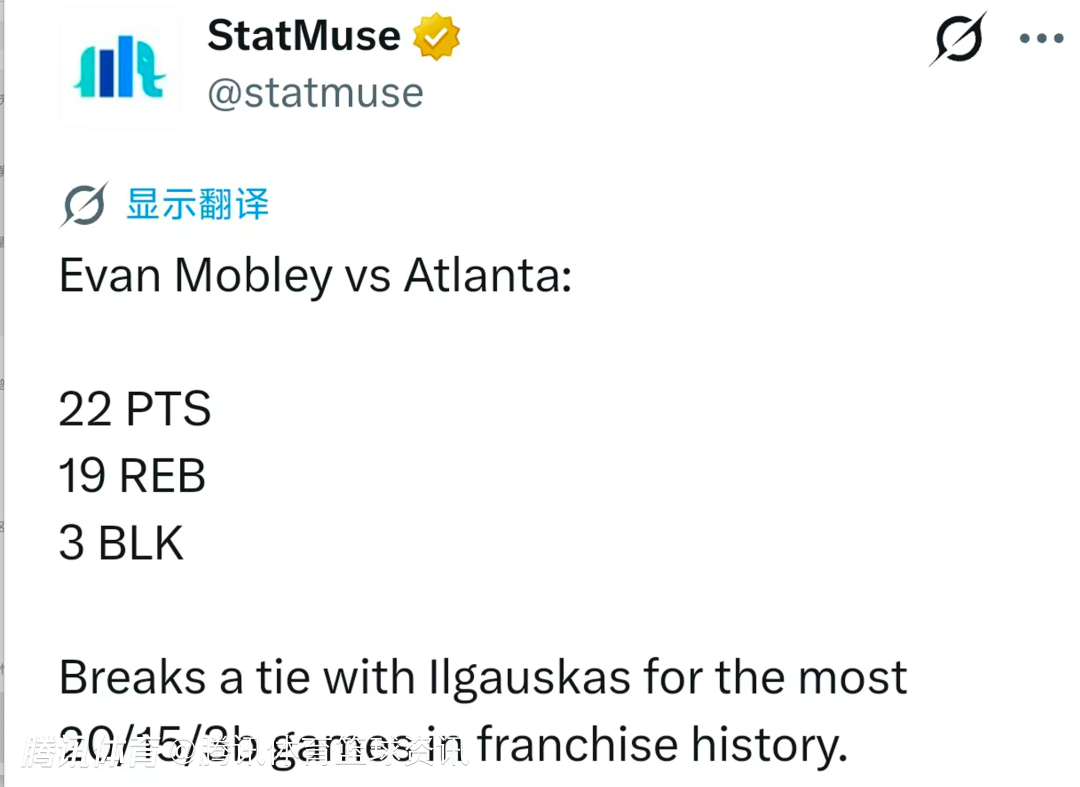This screenshot has height=787, width=1080.
Task: Click the "22 PTS" stat line
Action: [x=135, y=410]
